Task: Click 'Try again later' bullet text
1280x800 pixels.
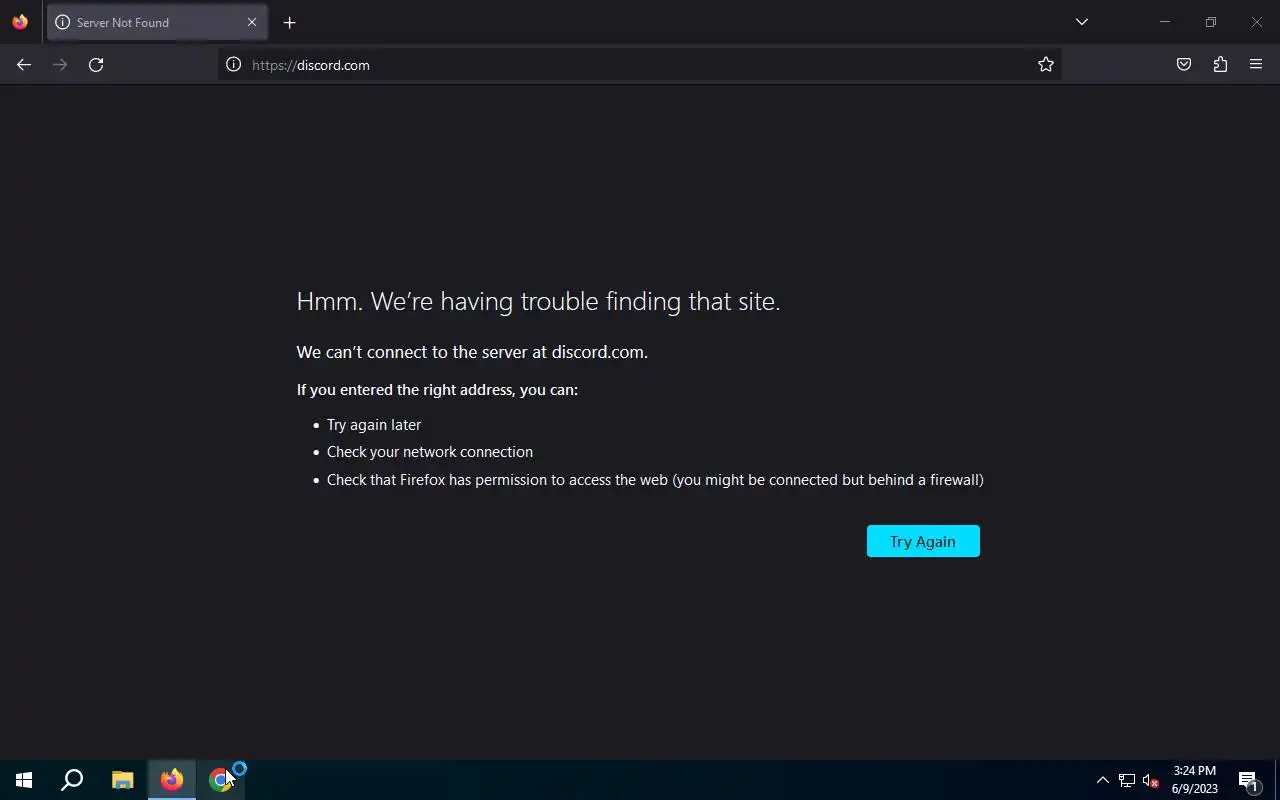Action: click(374, 425)
